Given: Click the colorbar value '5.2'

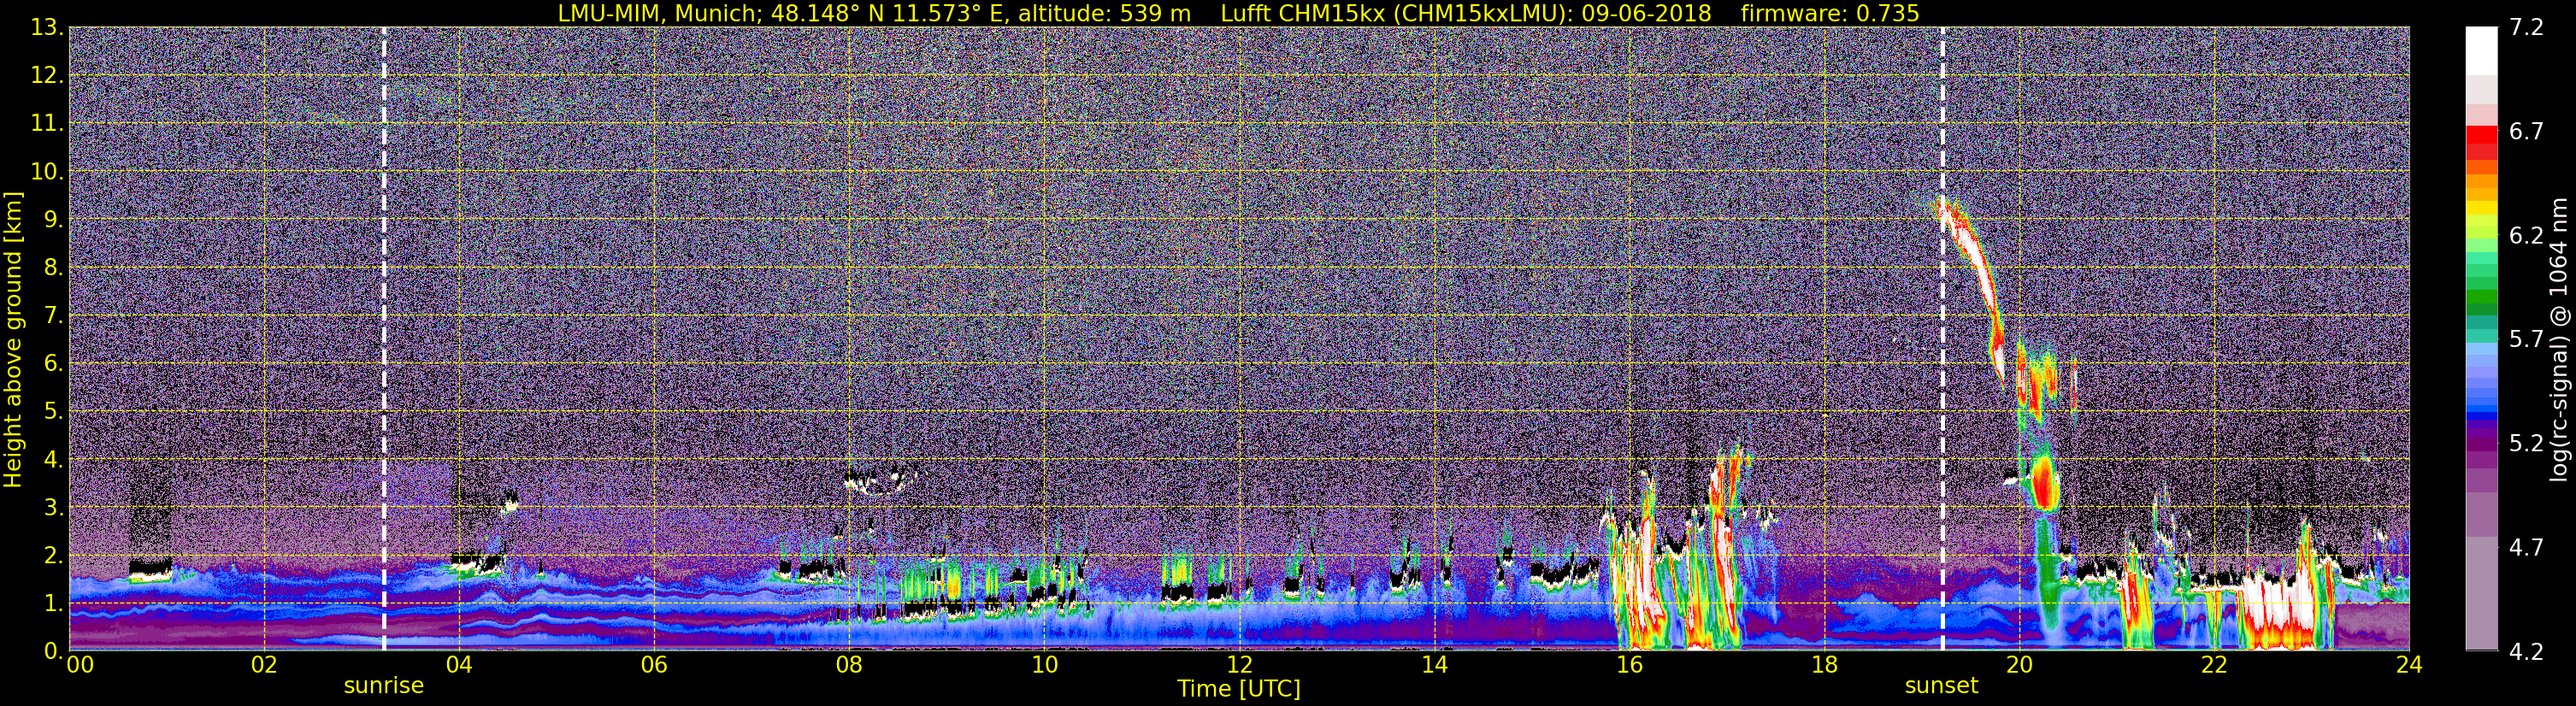Looking at the screenshot, I should pos(2526,443).
